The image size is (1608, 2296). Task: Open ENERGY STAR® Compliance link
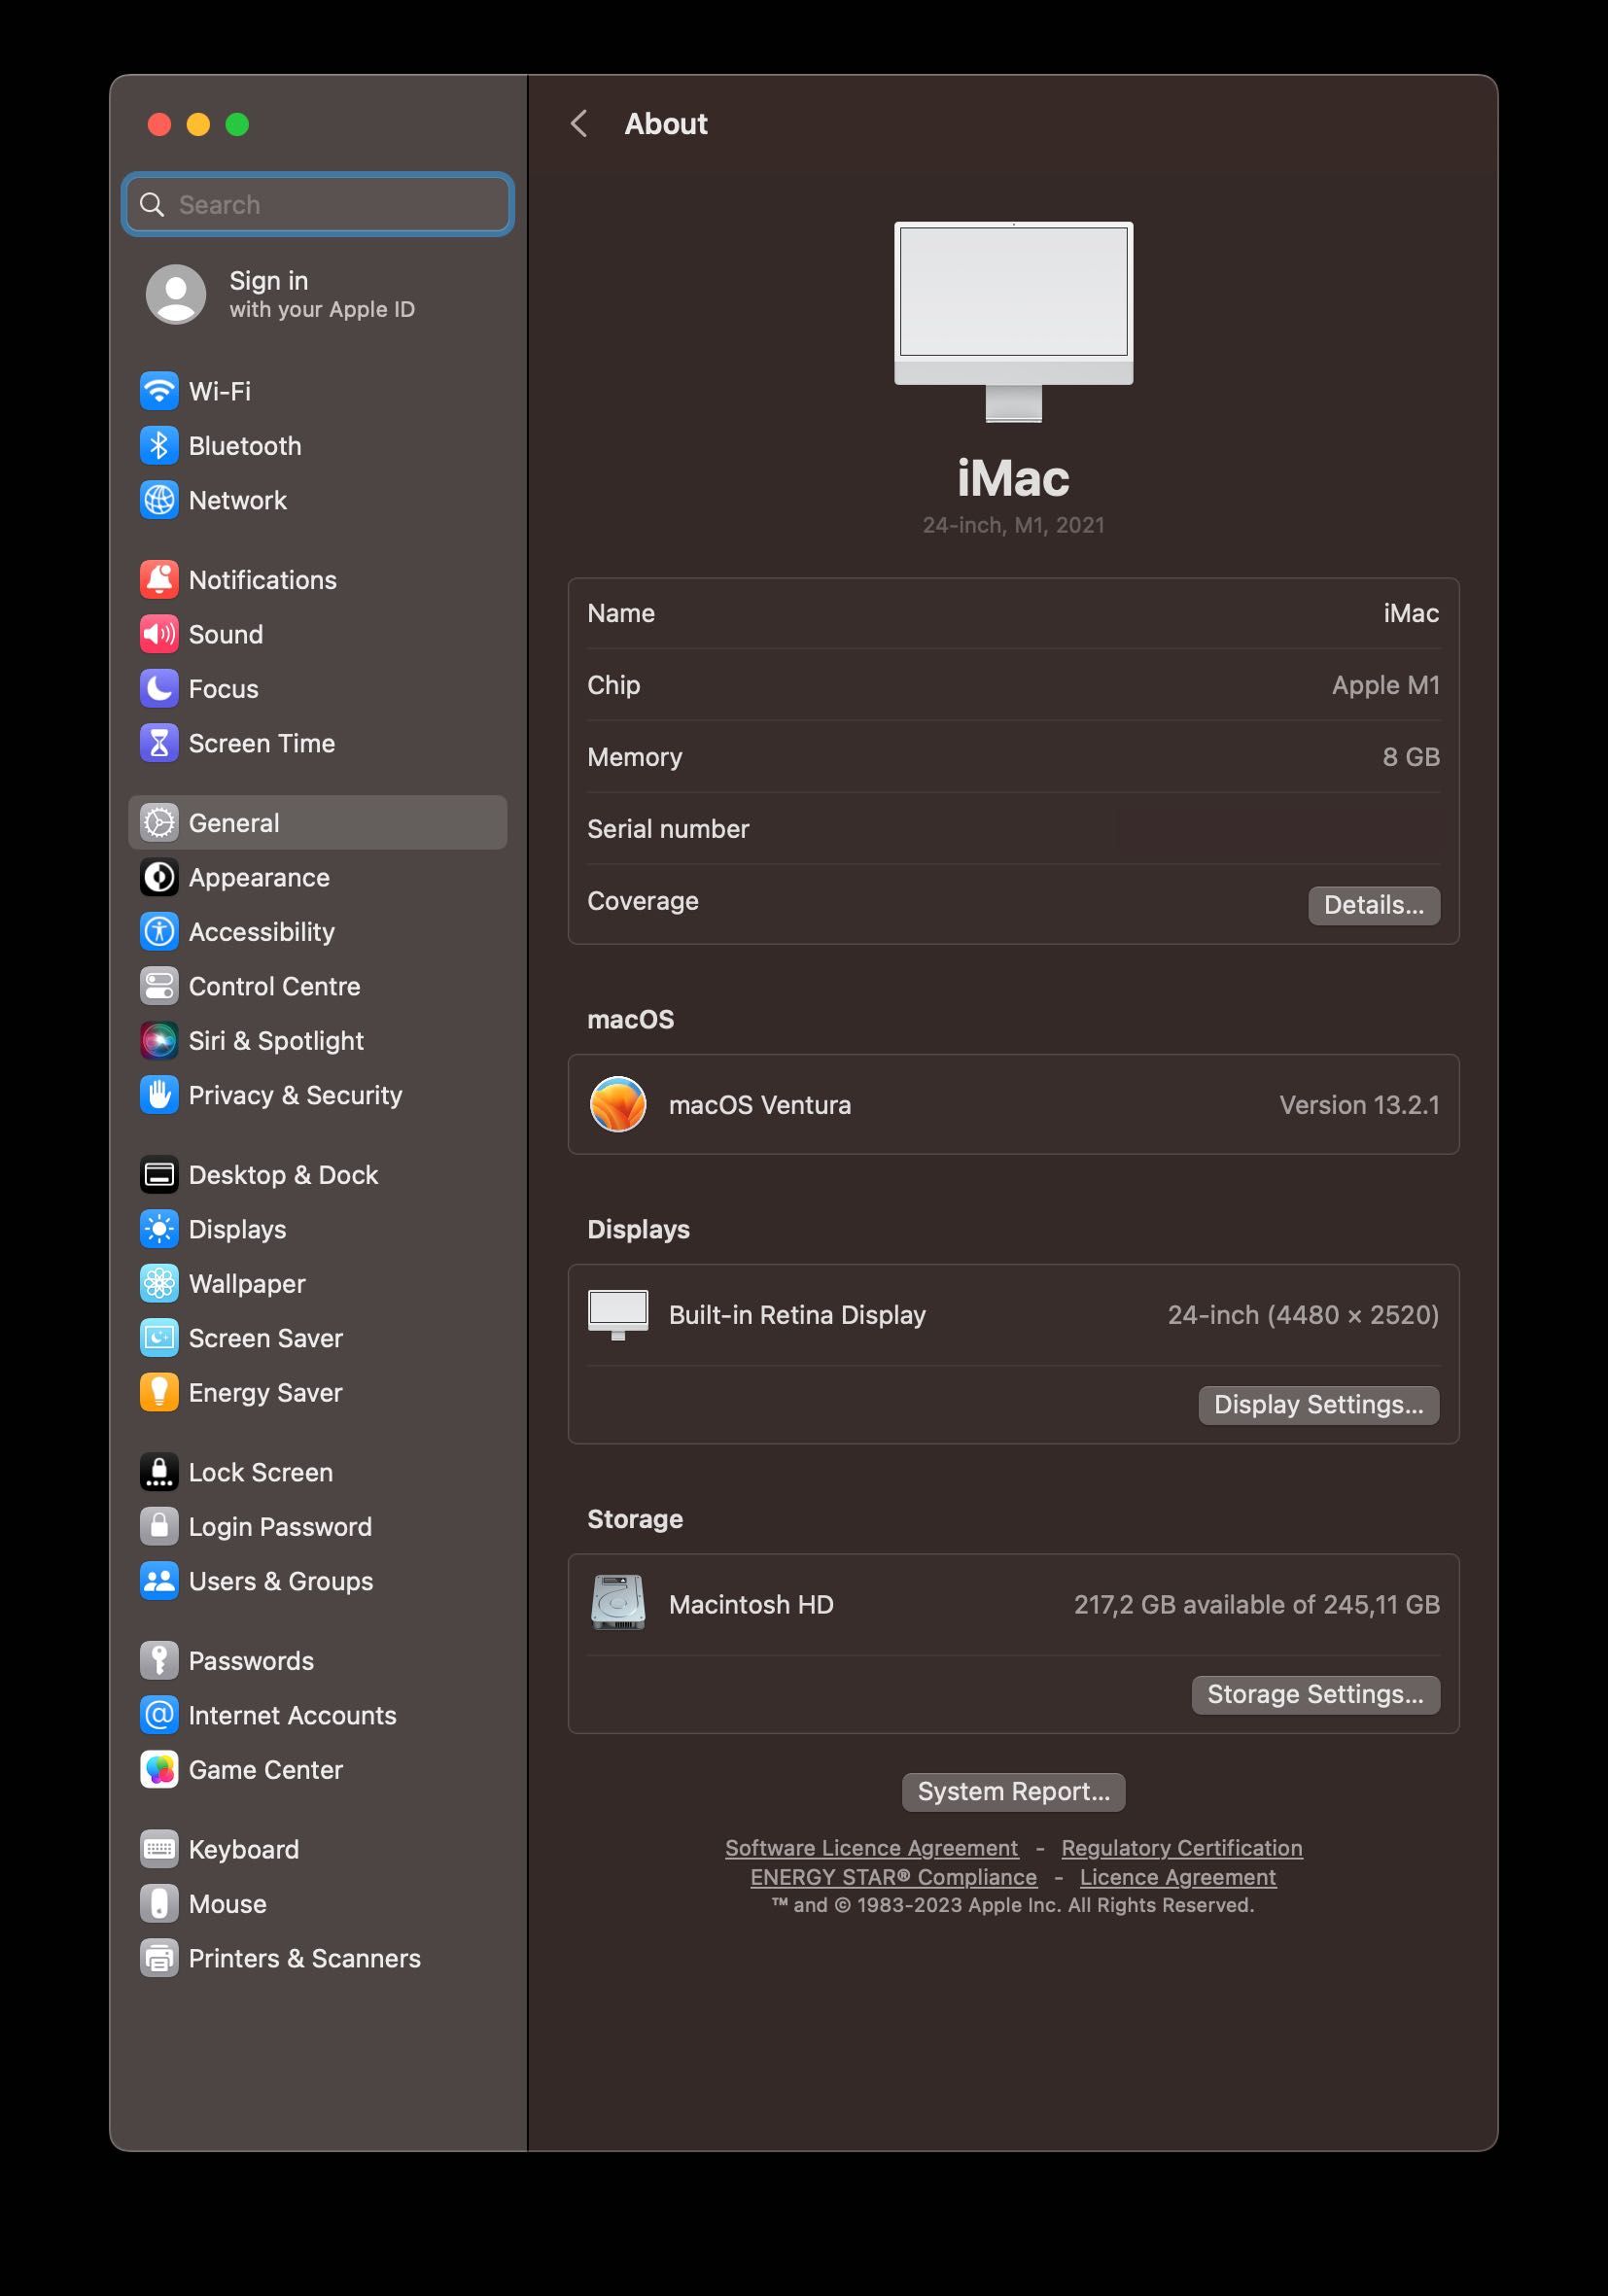pyautogui.click(x=894, y=1877)
